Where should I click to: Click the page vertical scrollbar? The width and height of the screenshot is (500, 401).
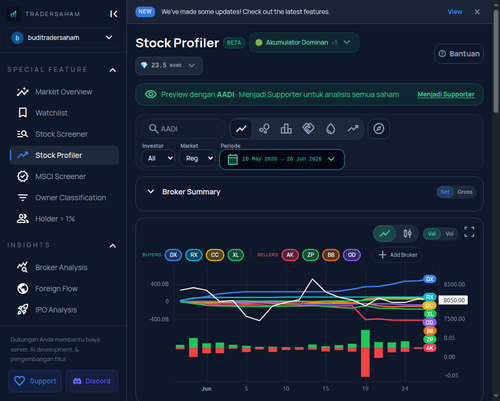pyautogui.click(x=496, y=62)
